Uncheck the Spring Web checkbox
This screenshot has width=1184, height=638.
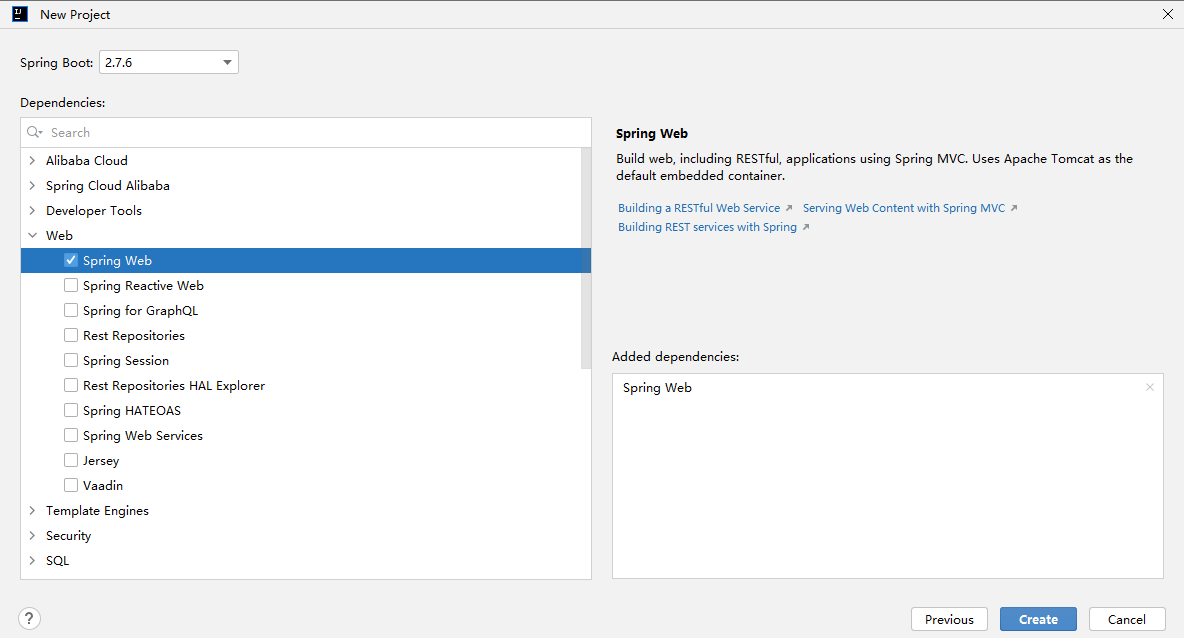71,260
